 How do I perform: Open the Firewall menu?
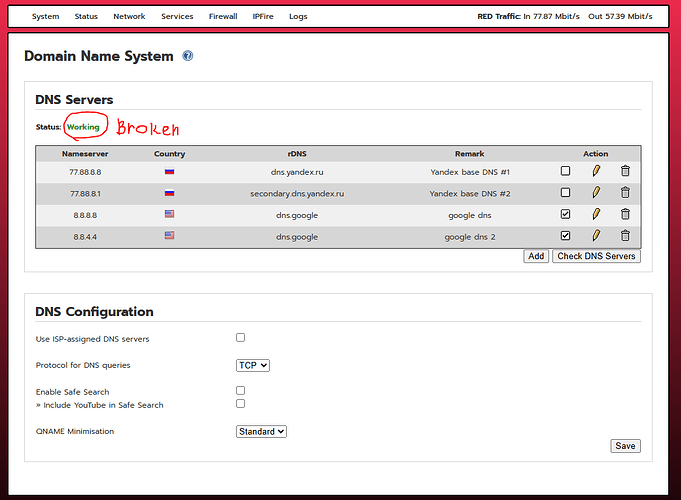pyautogui.click(x=223, y=17)
